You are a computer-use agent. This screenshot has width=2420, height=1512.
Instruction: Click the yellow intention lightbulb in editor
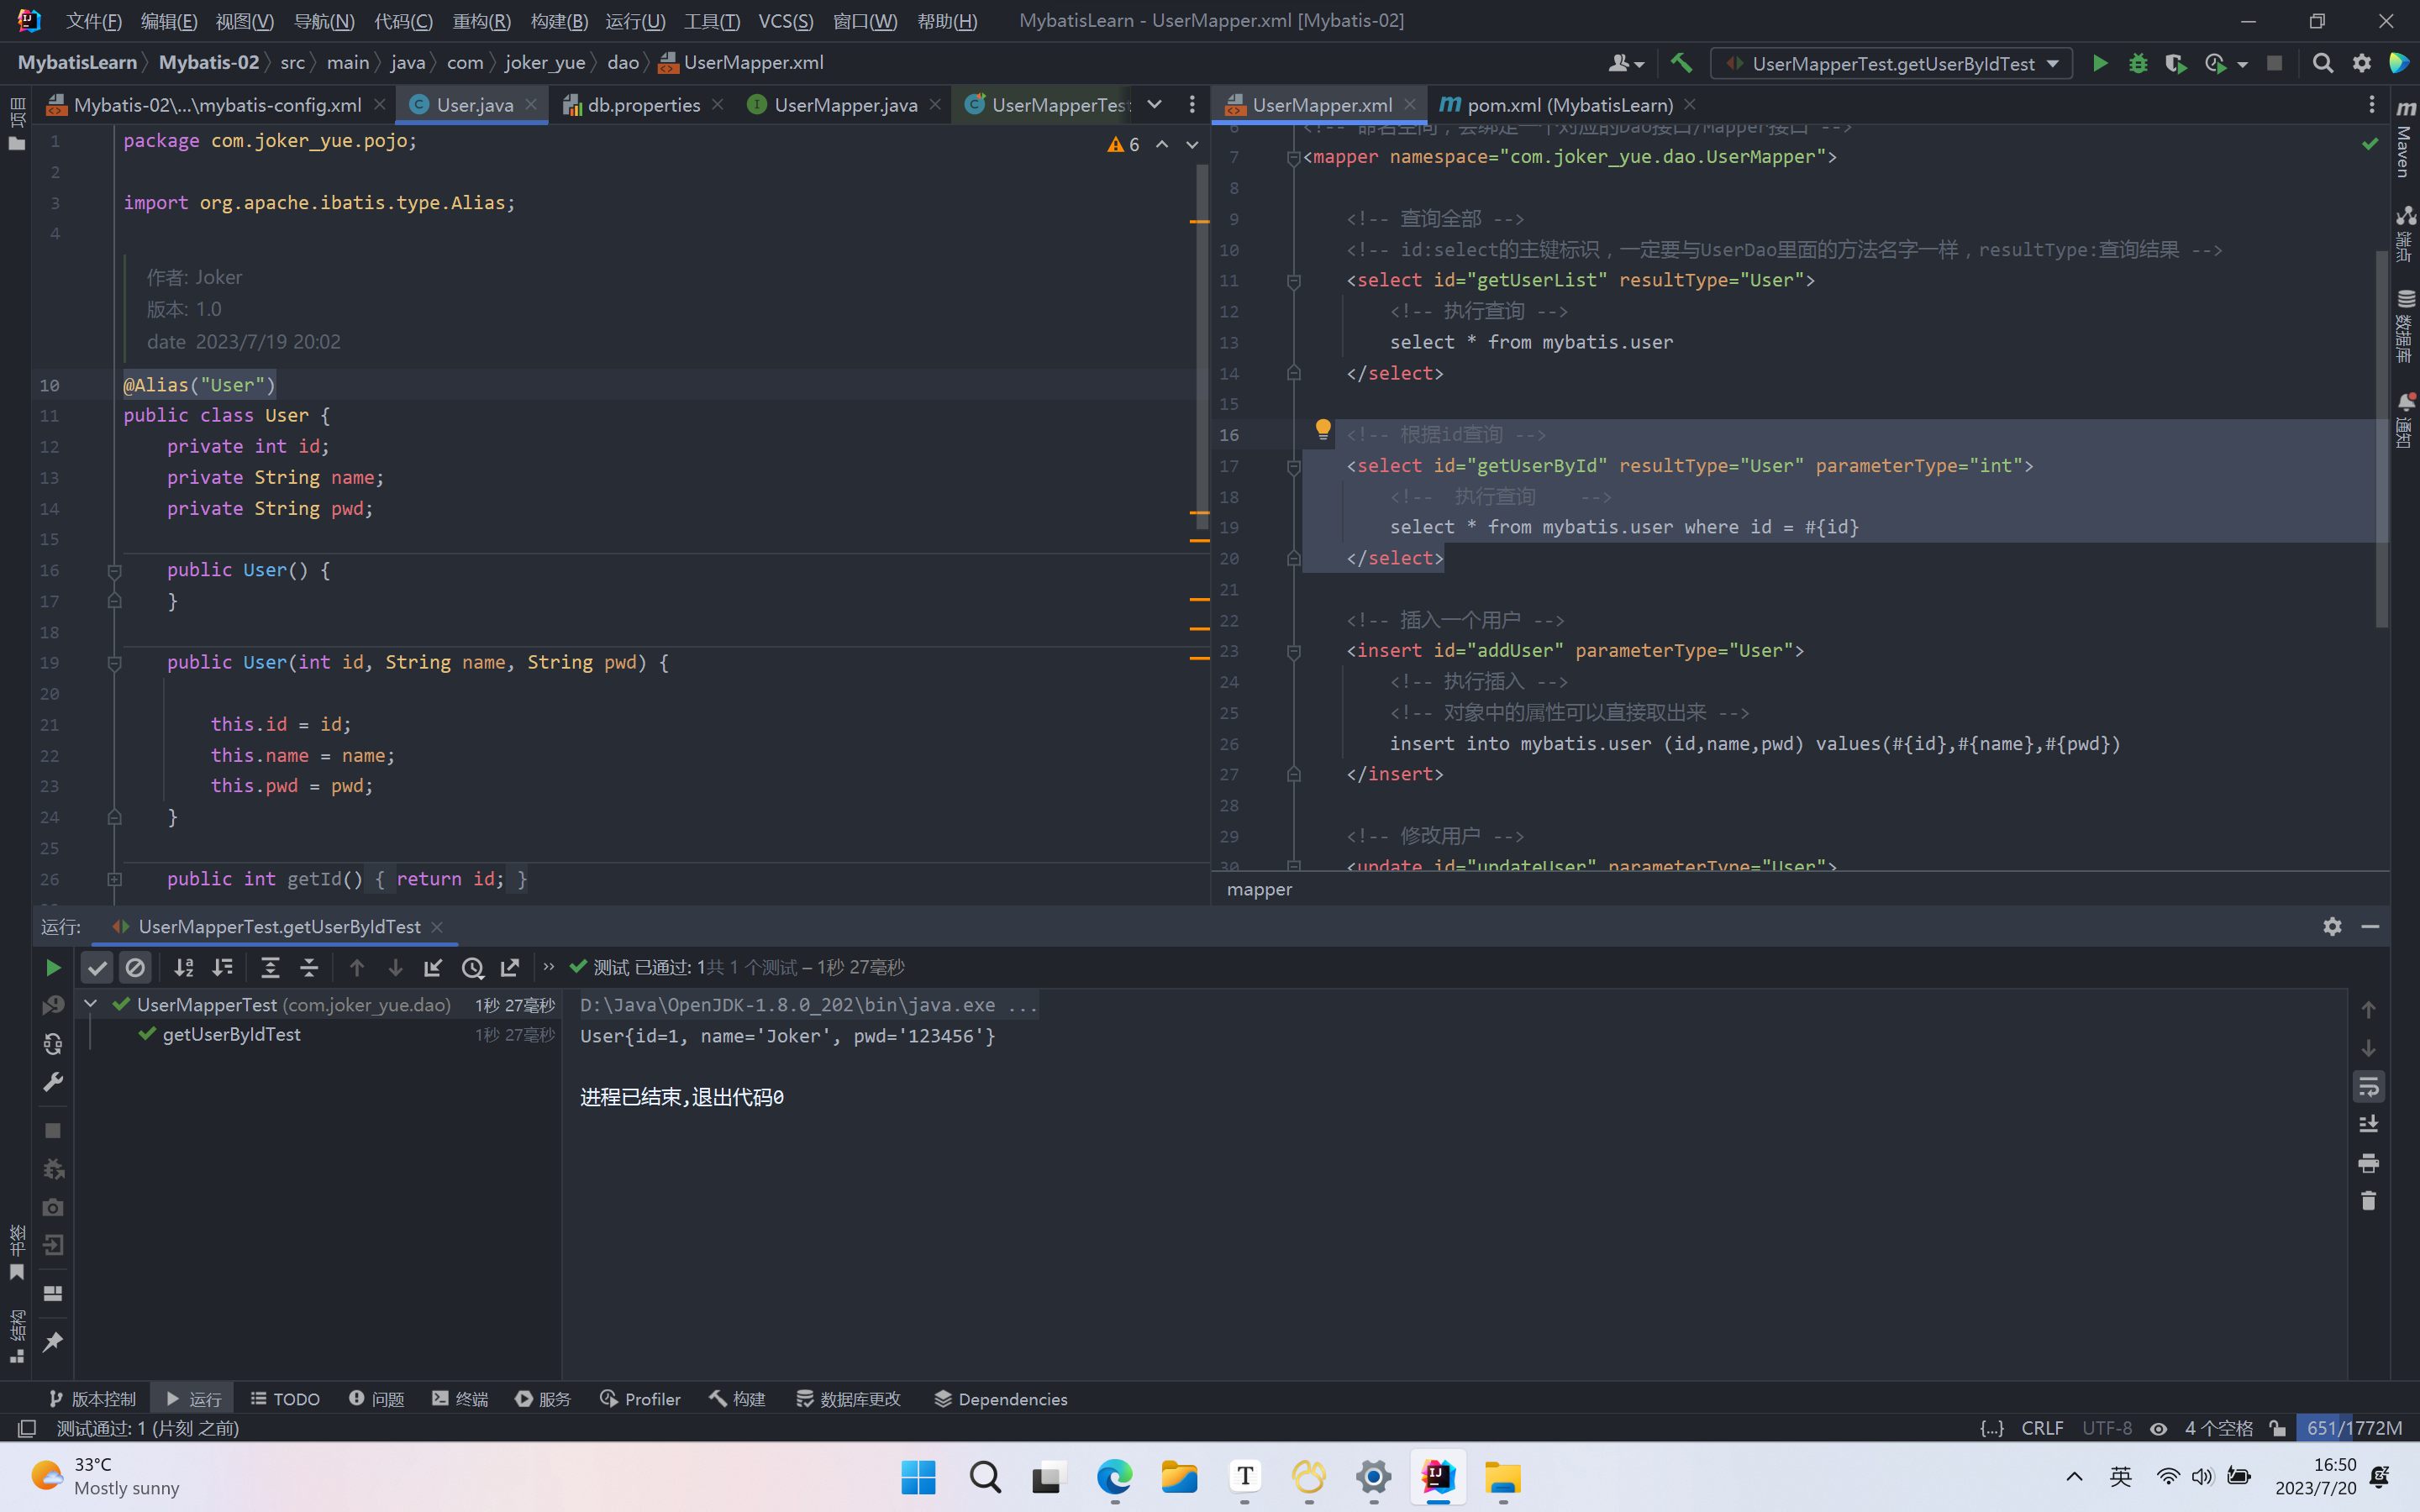tap(1322, 430)
